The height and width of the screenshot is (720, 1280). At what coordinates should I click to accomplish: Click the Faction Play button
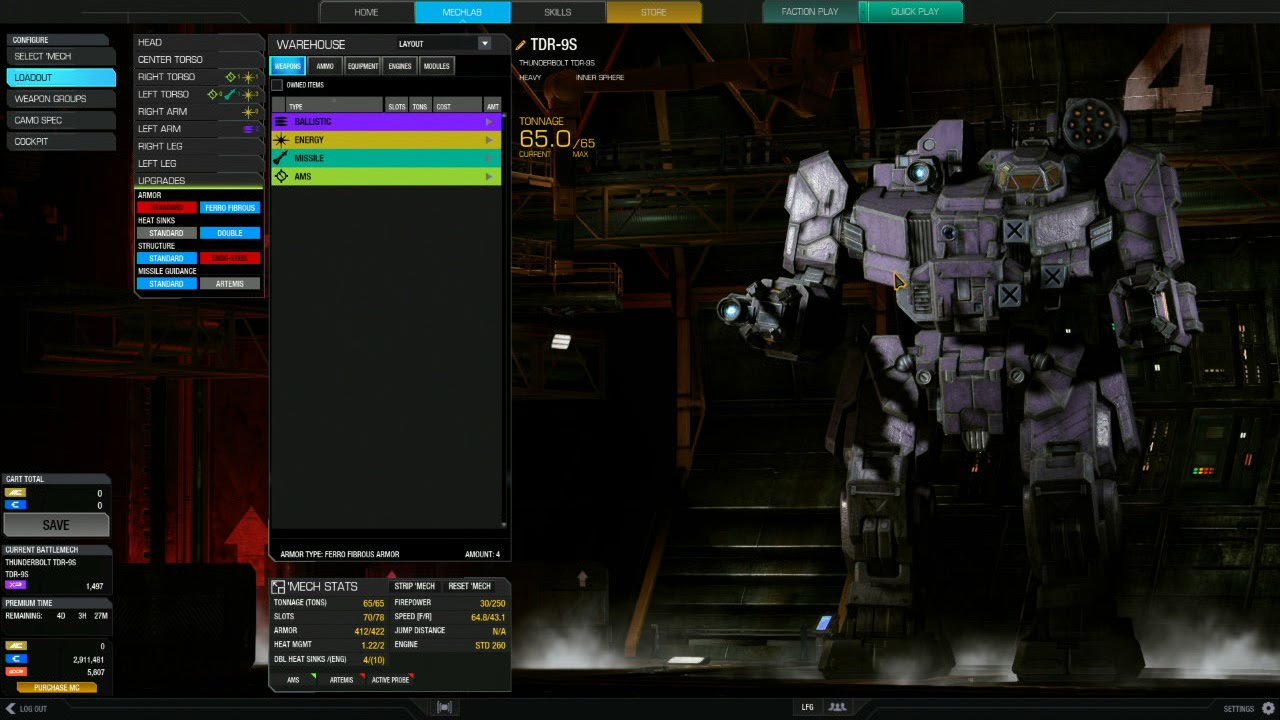[811, 12]
